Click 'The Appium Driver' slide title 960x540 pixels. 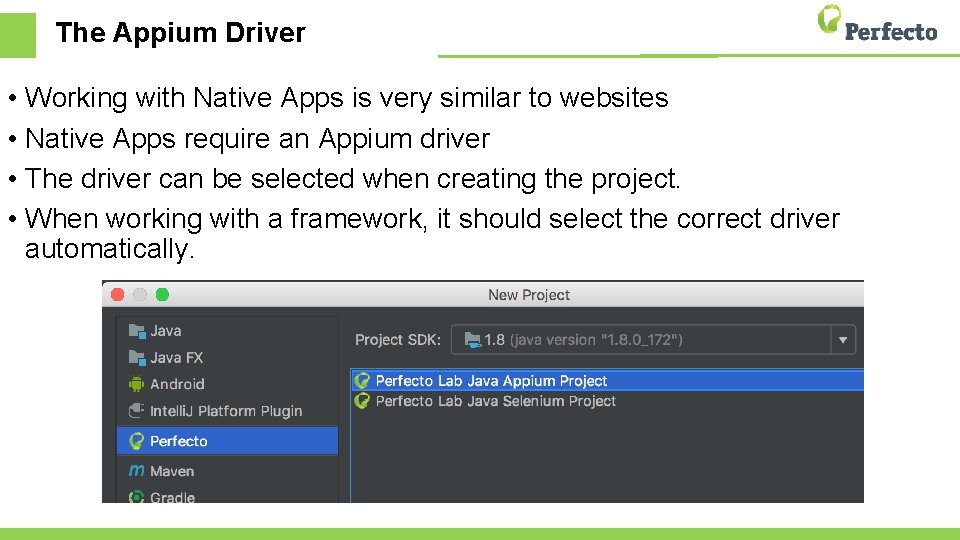pyautogui.click(x=181, y=32)
